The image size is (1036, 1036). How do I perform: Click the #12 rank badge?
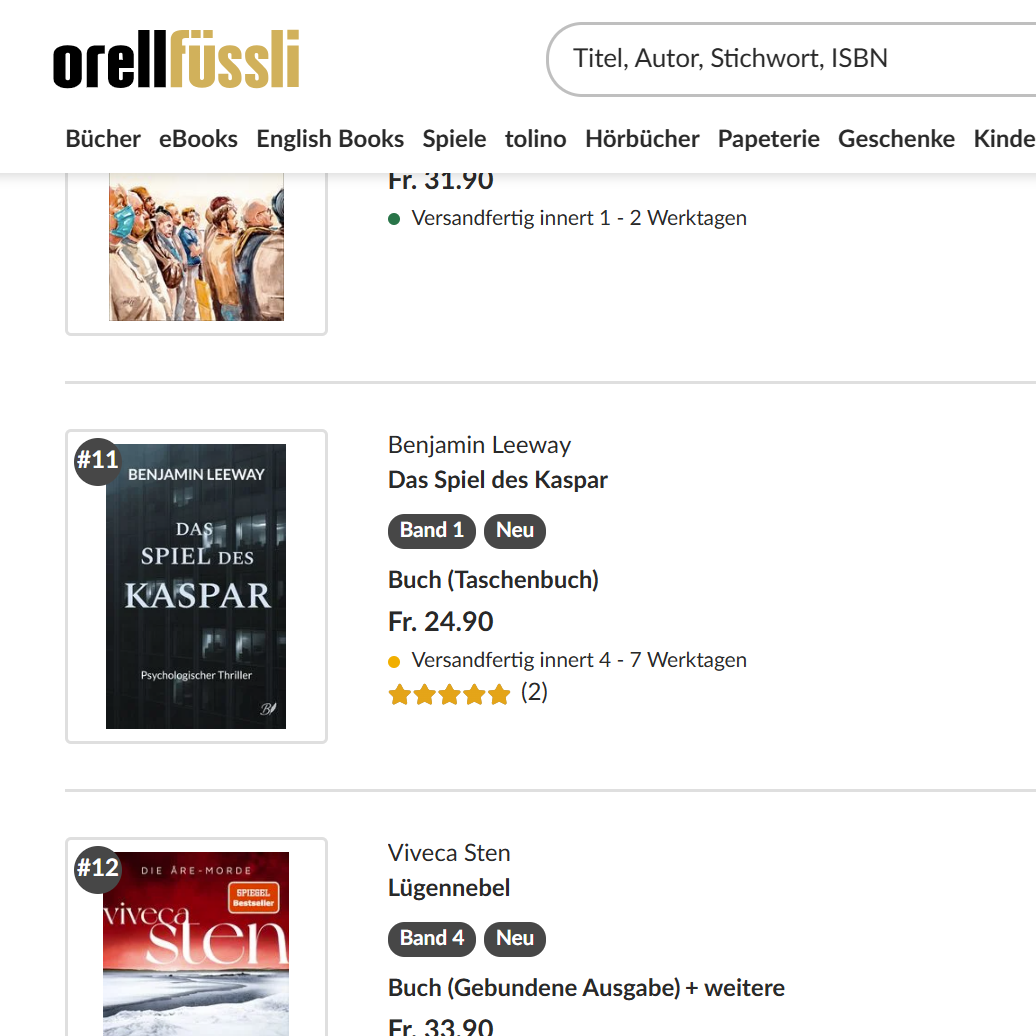coord(98,868)
